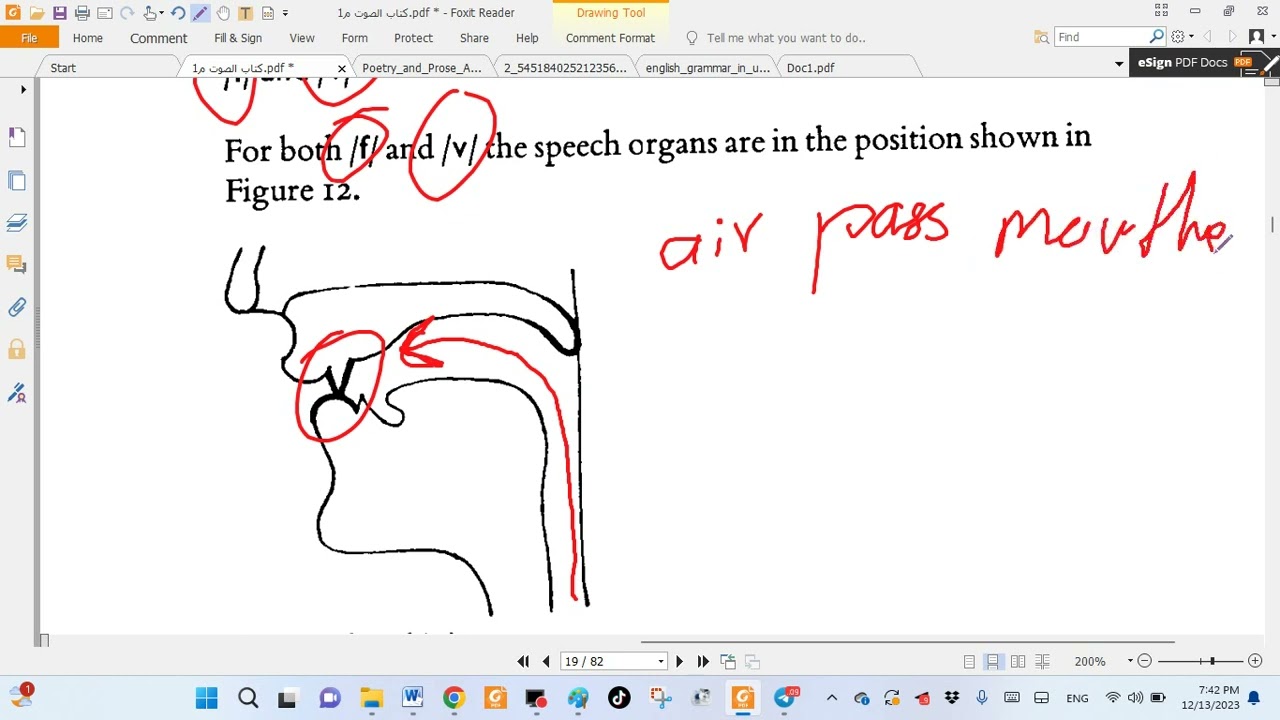Go to the last page
1280x720 pixels.
703,661
